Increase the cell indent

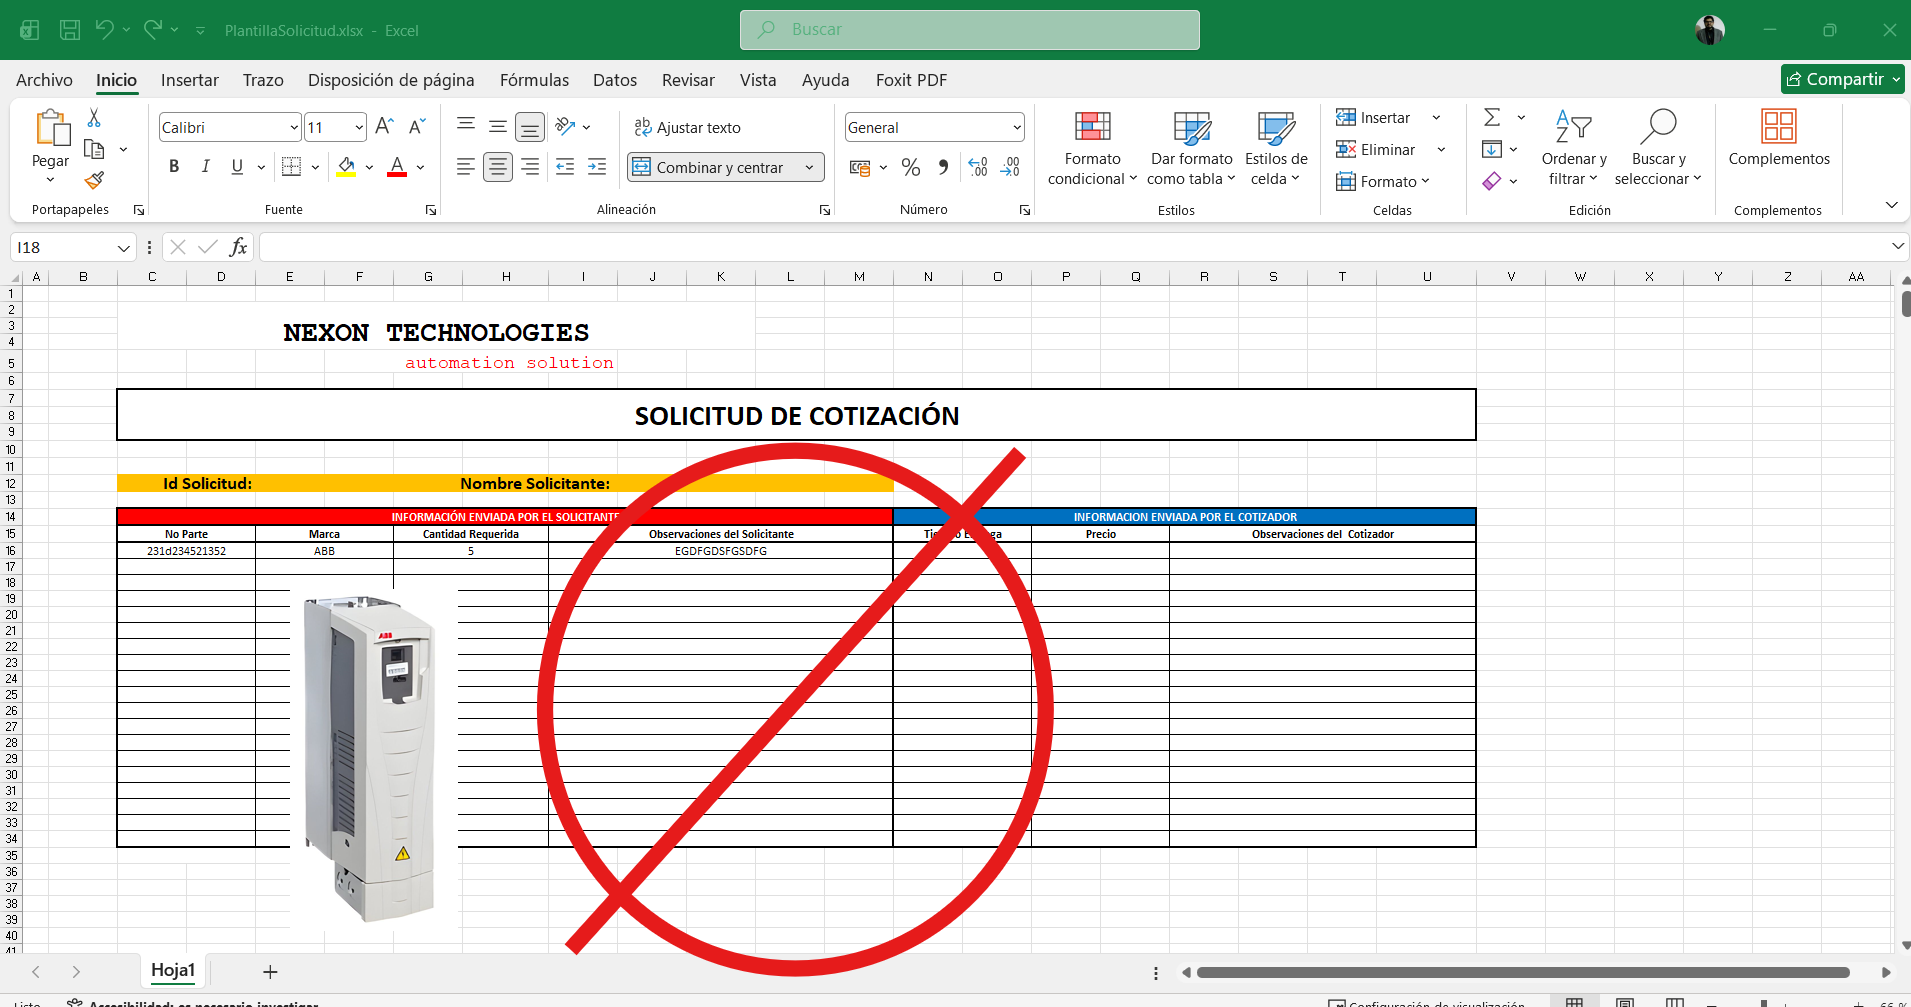coord(597,167)
